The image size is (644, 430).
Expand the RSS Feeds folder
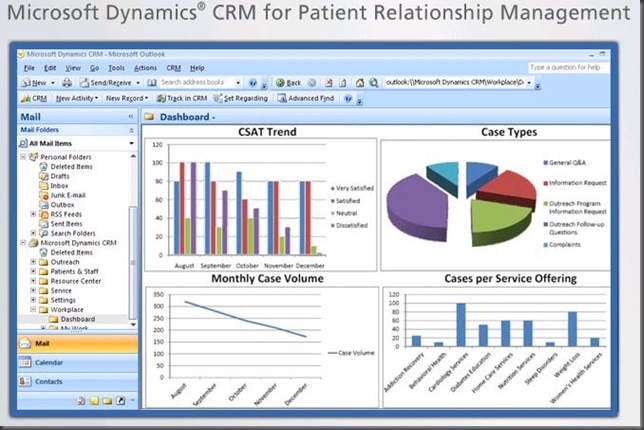click(33, 214)
